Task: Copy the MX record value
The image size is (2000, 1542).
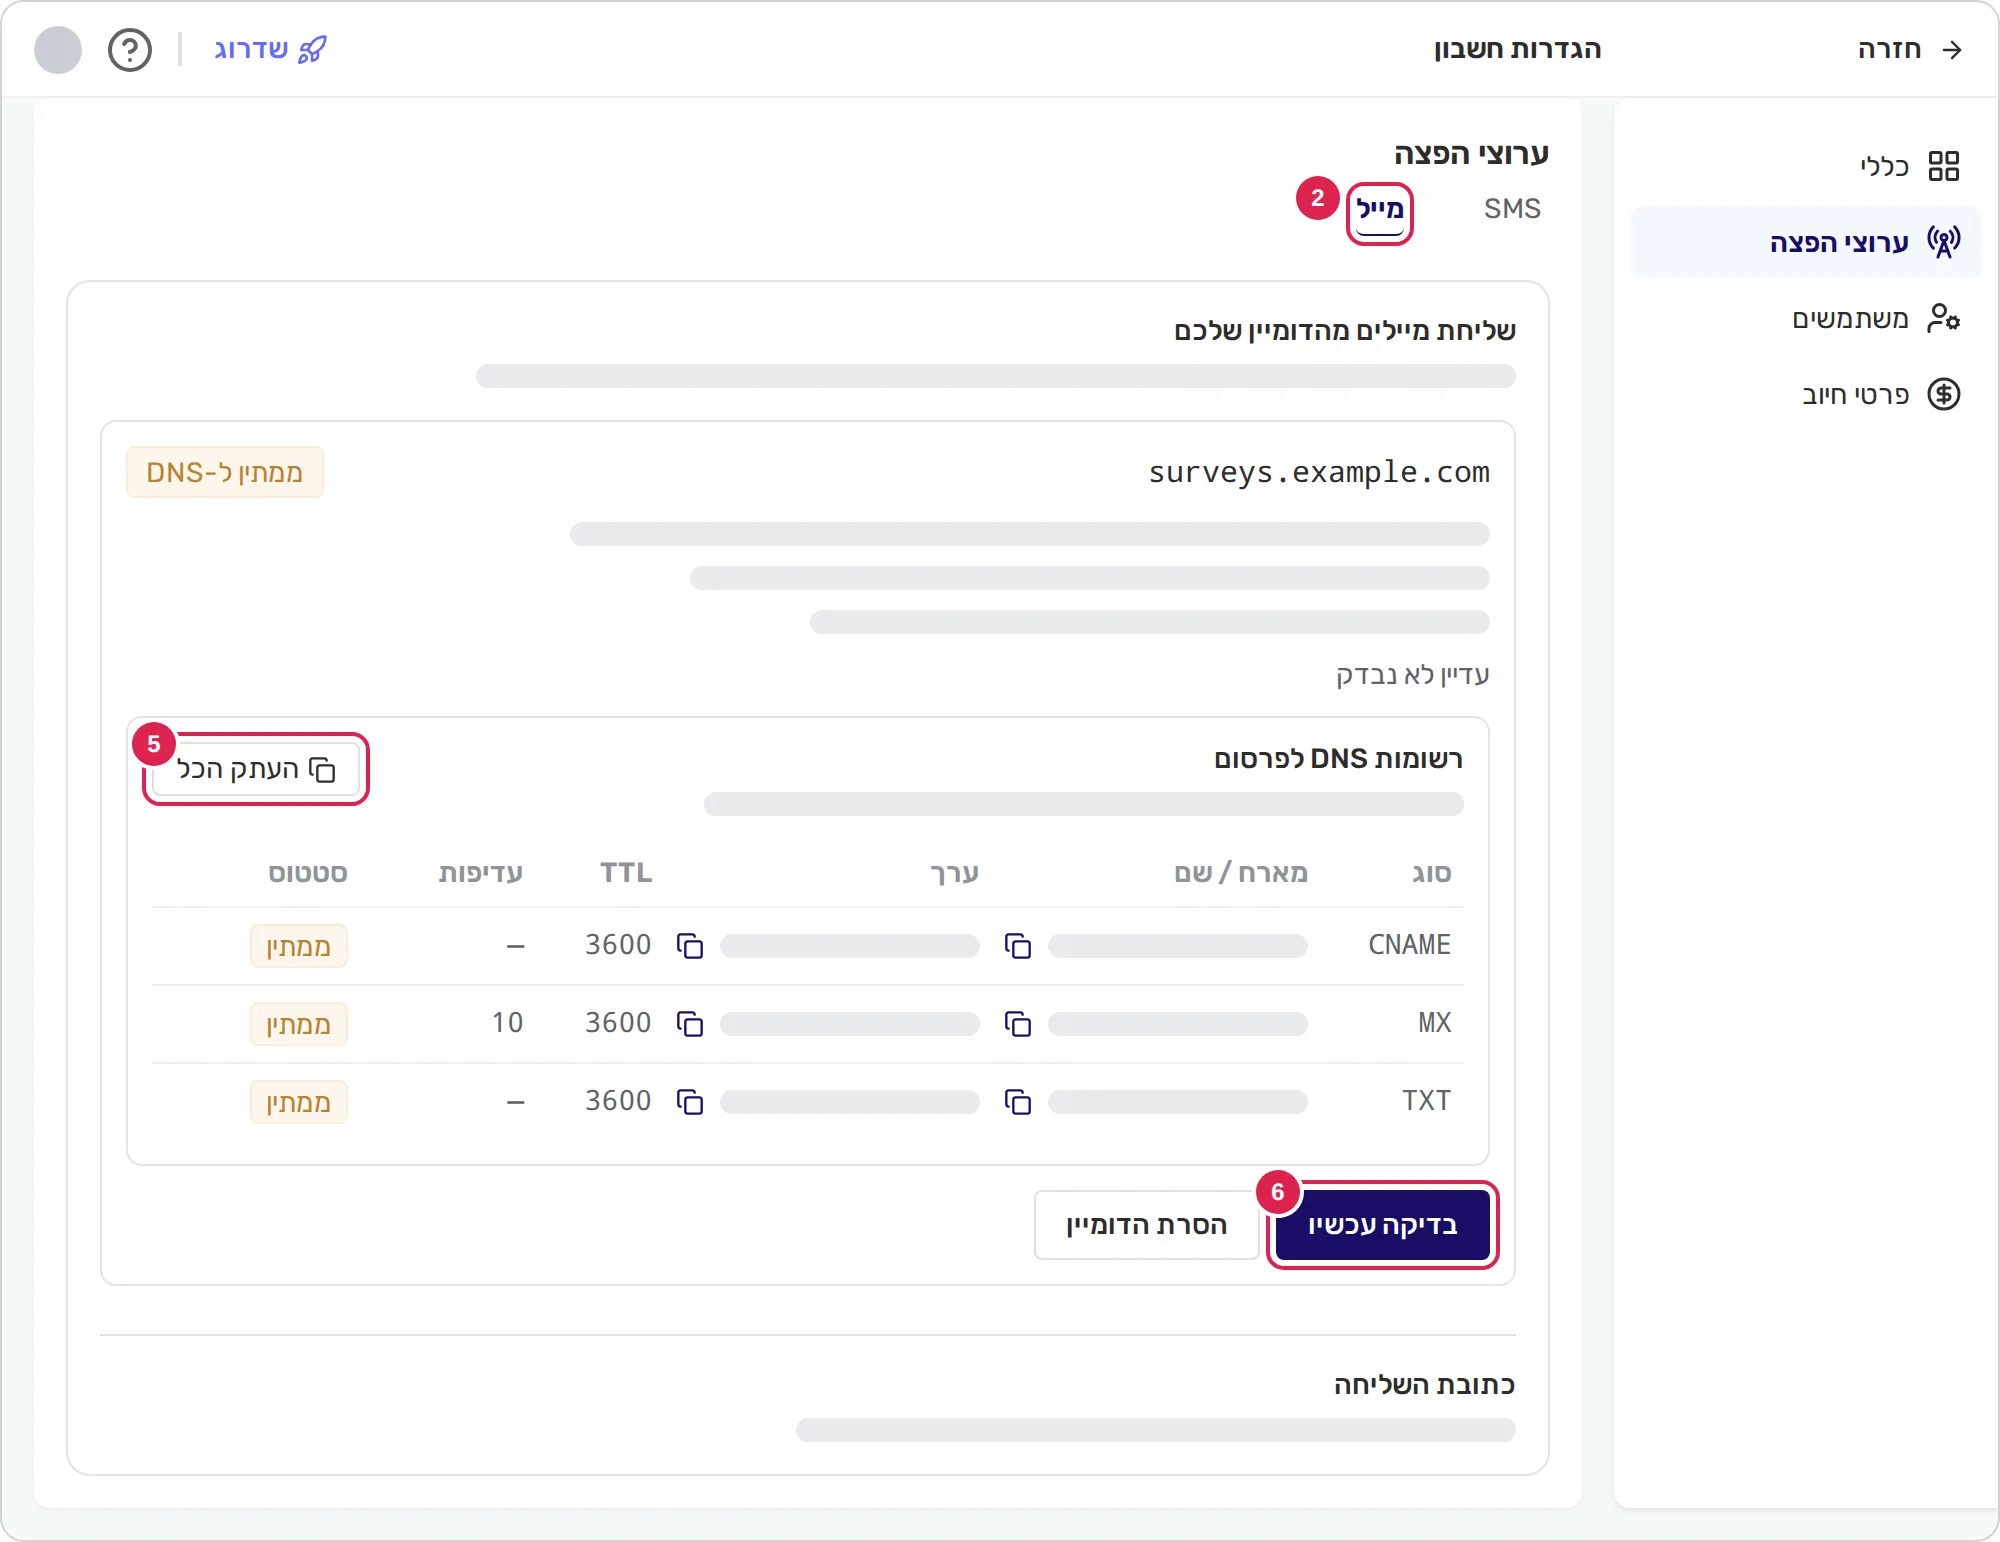Action: pos(690,1024)
